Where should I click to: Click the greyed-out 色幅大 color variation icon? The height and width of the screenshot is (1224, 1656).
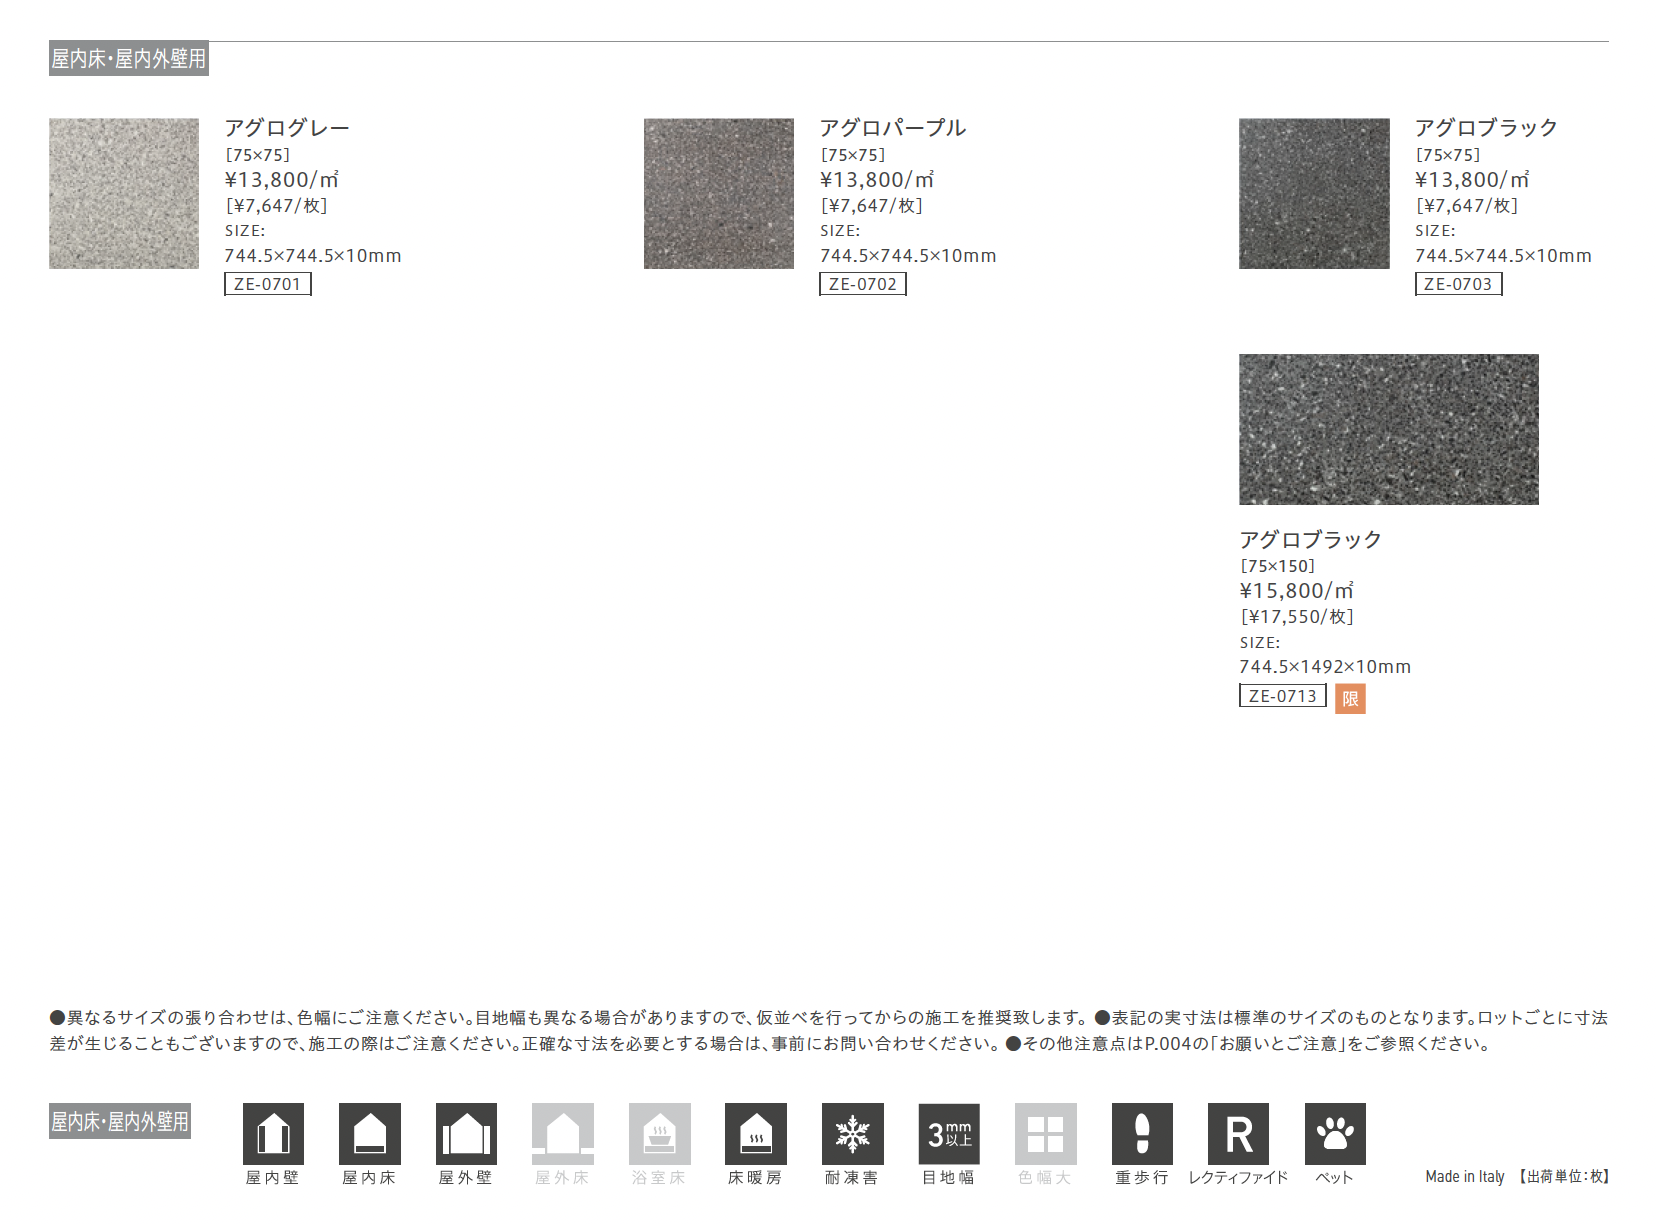click(1045, 1134)
